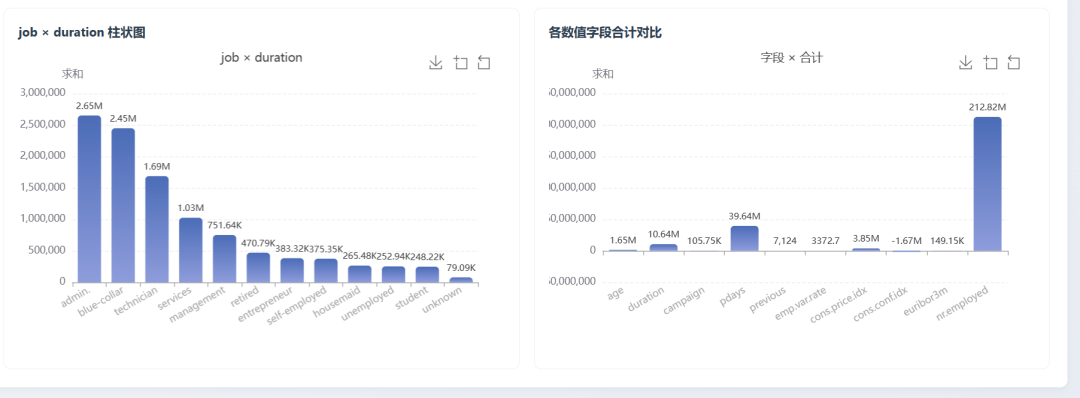Click the services bar

click(x=191, y=250)
